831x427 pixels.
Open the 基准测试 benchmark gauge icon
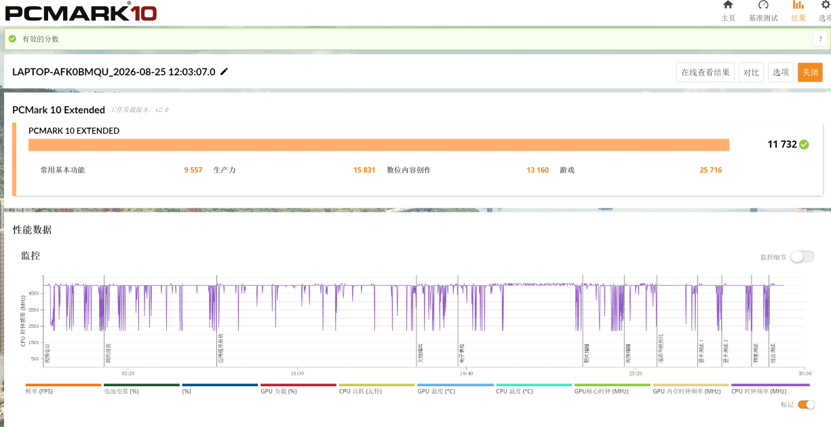click(763, 5)
